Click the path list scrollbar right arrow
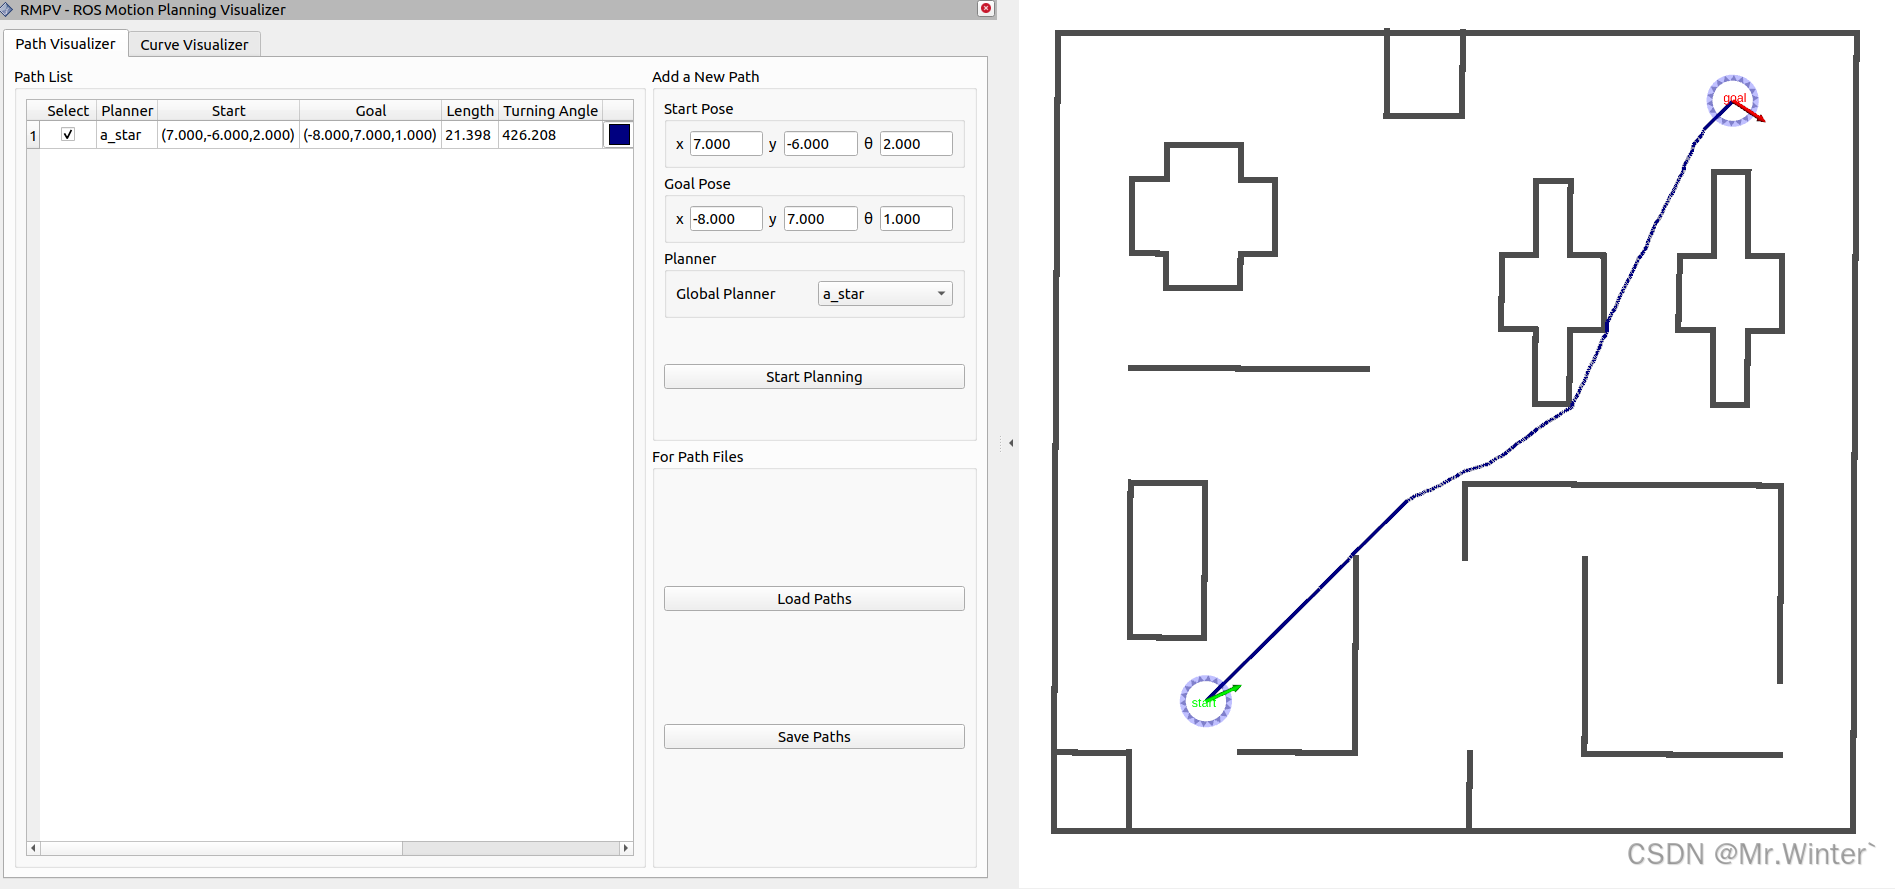The image size is (1895, 889). click(x=626, y=848)
